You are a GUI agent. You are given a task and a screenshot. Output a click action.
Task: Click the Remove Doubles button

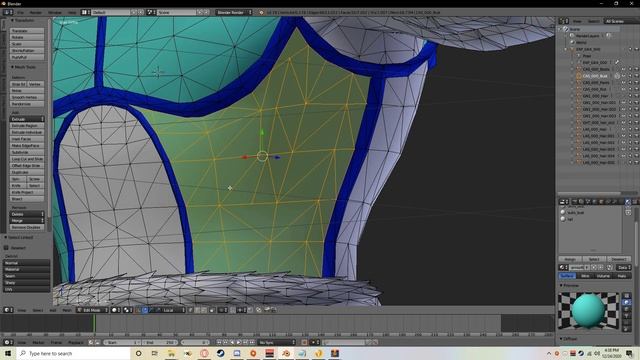click(x=27, y=227)
